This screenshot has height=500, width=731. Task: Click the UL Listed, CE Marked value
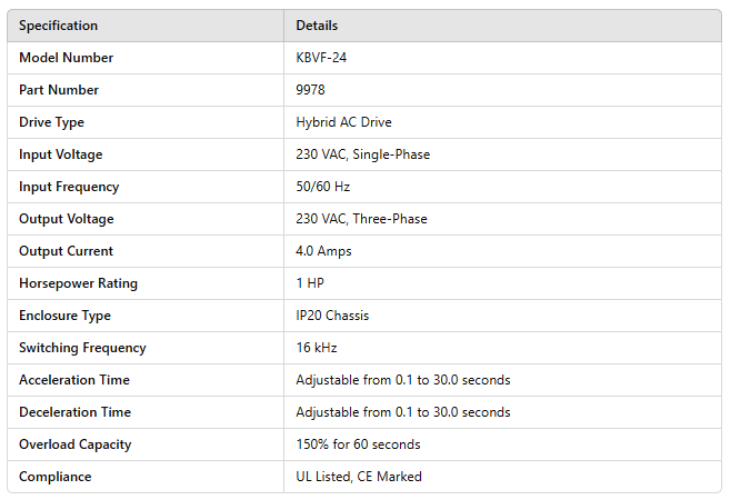358,477
